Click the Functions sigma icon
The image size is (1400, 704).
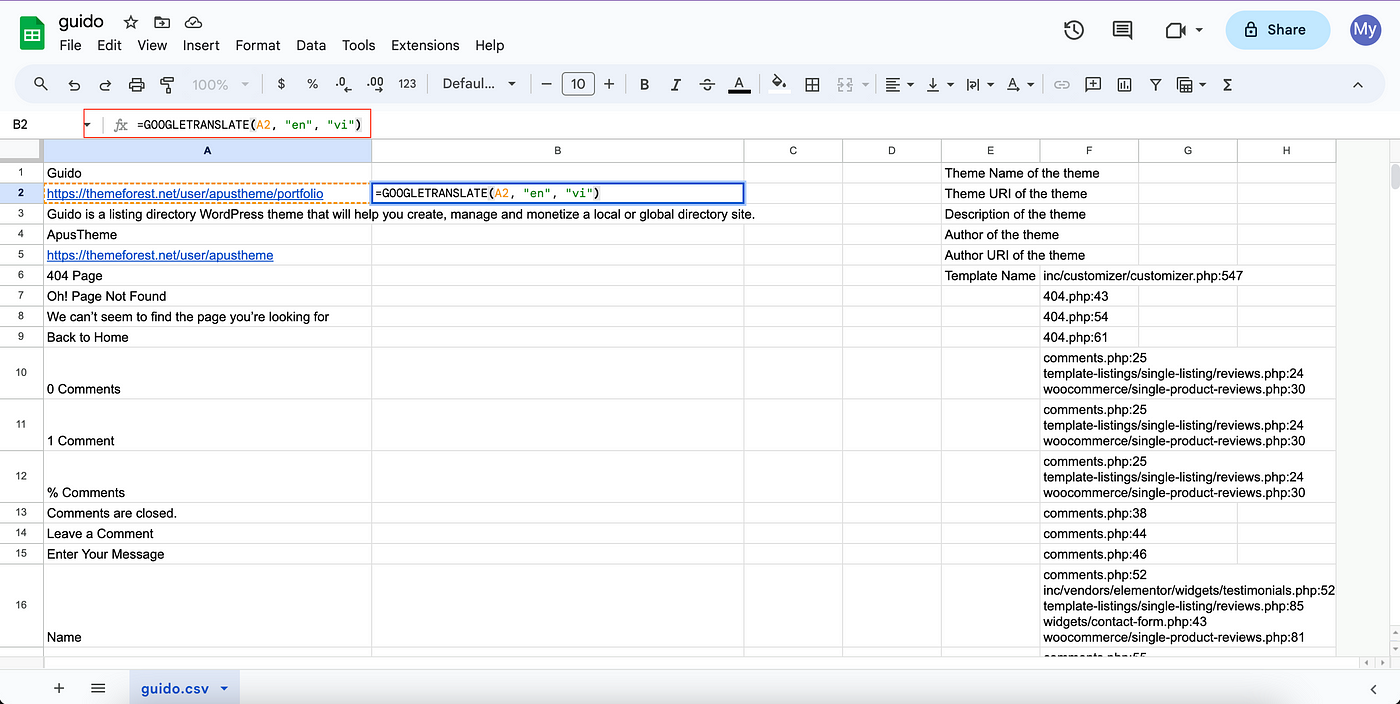(1227, 84)
